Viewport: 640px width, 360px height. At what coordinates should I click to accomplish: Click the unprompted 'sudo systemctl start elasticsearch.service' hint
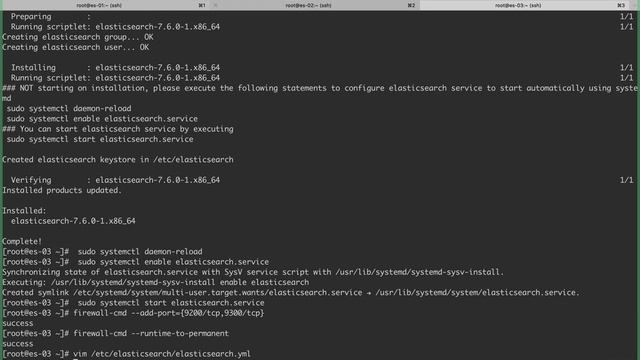tap(100, 139)
